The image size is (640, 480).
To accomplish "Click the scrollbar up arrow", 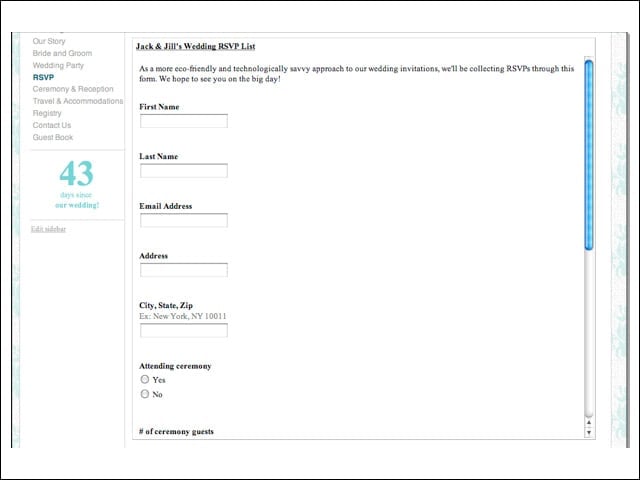I will [x=589, y=422].
